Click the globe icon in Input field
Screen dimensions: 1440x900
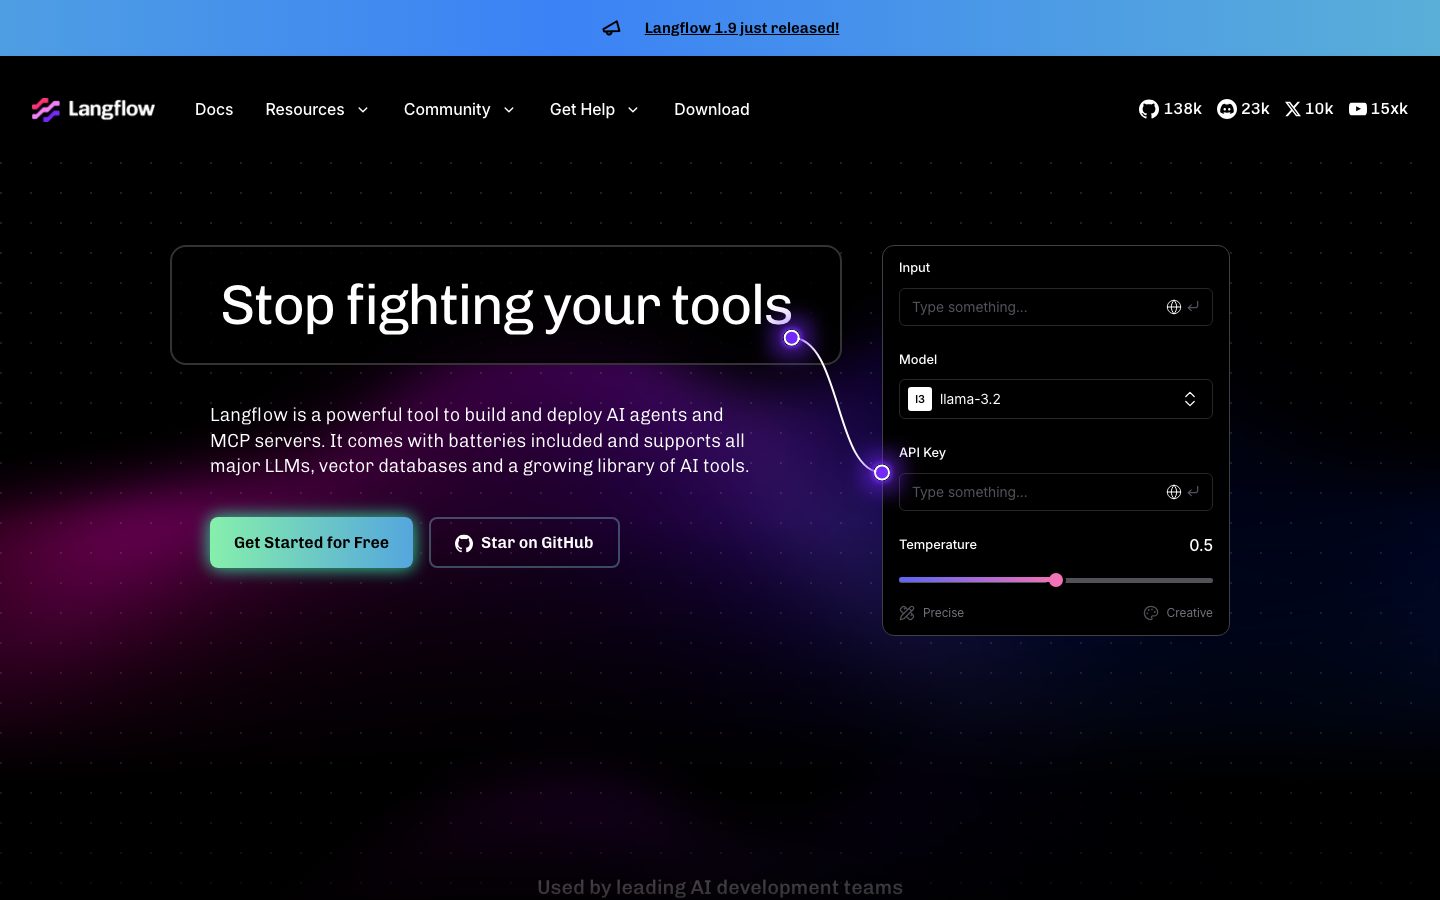(x=1174, y=307)
